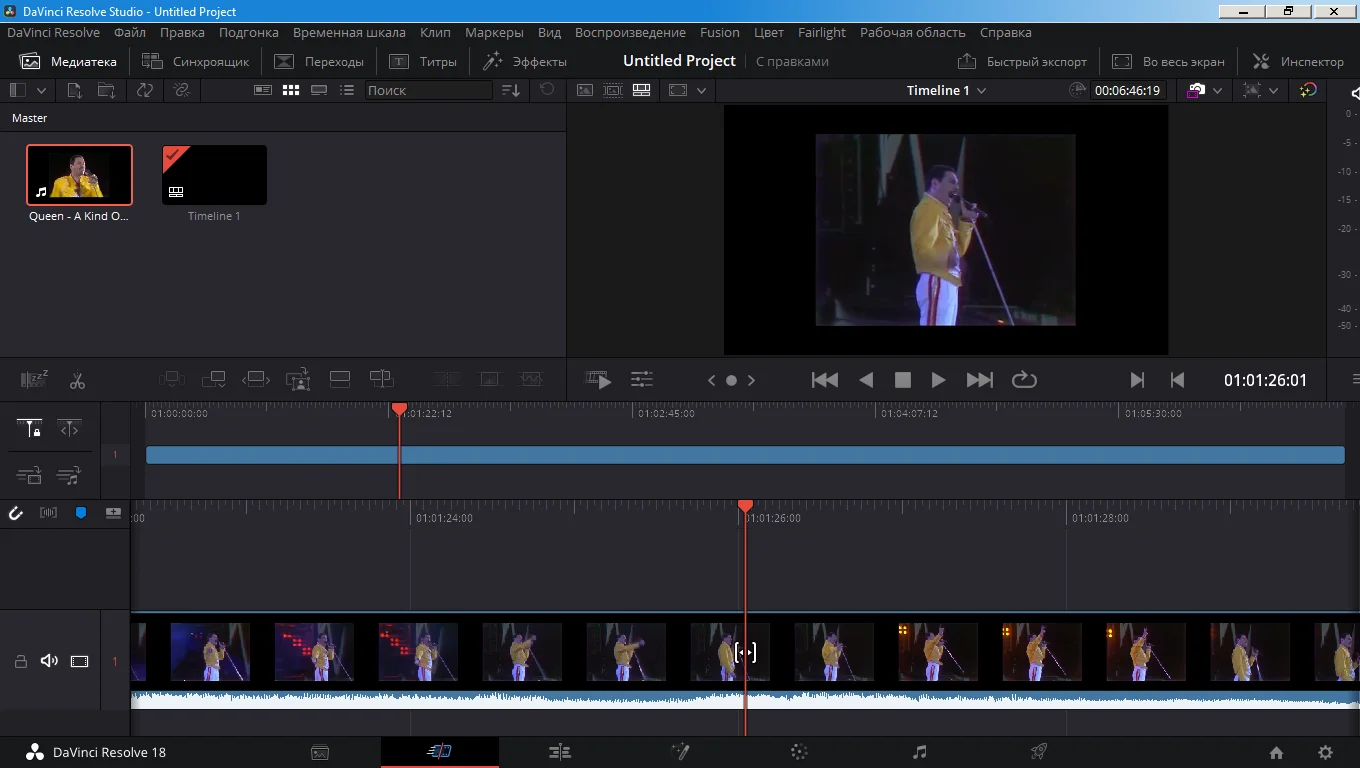This screenshot has height=768, width=1360.
Task: Toggle loop playback
Action: coord(1024,380)
